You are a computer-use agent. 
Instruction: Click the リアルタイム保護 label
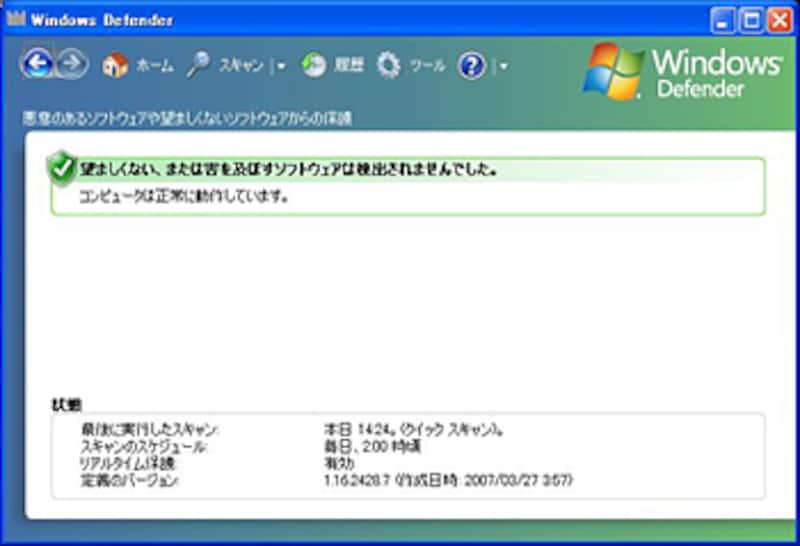point(128,463)
